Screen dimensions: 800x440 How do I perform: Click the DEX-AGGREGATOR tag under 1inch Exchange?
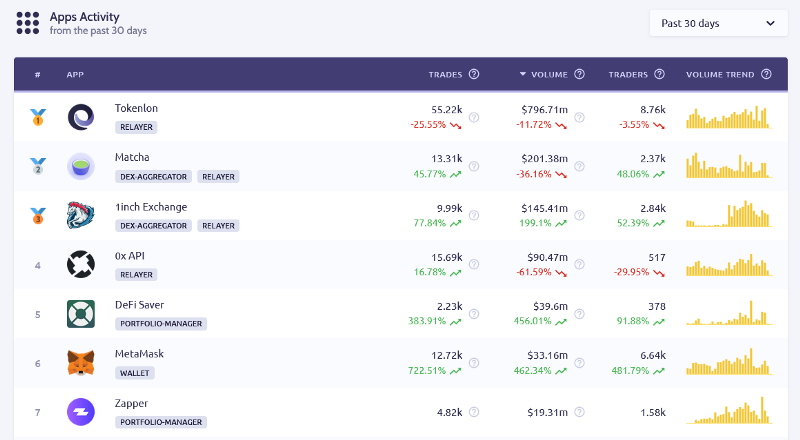coord(154,226)
